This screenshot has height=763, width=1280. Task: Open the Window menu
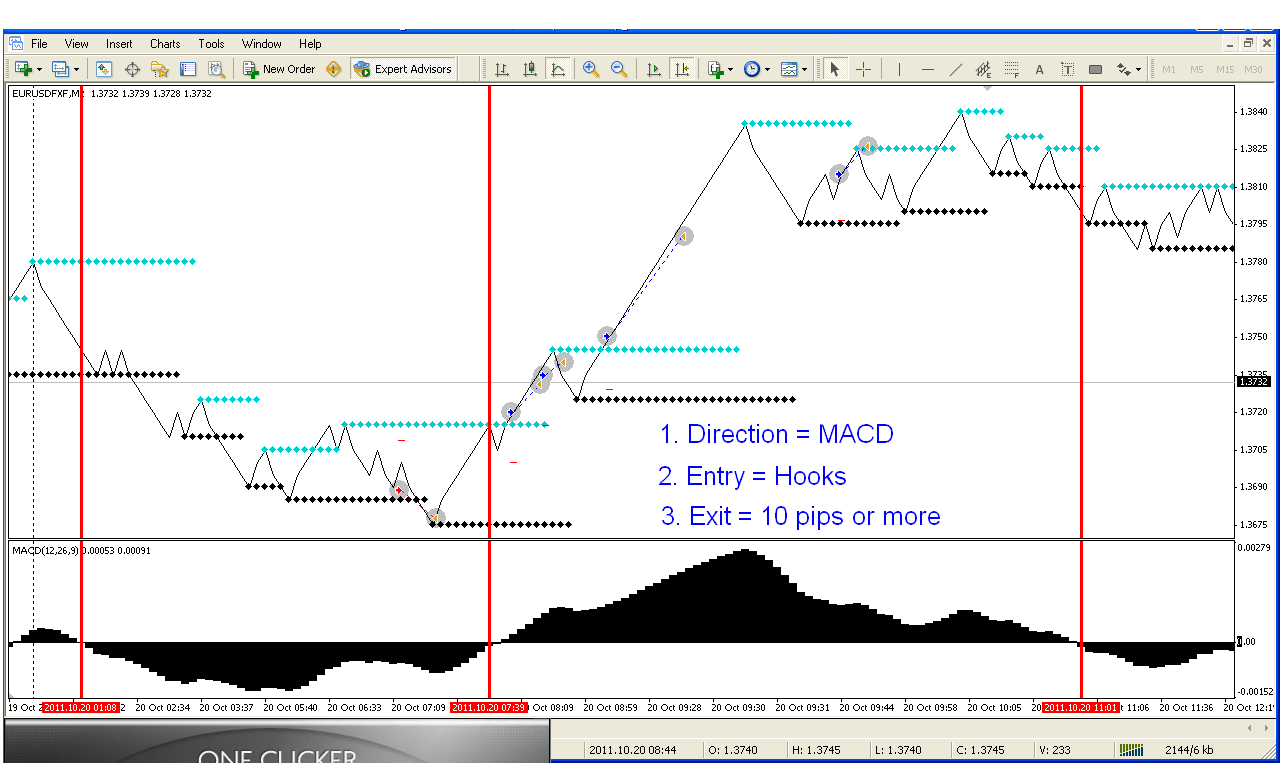coord(262,44)
